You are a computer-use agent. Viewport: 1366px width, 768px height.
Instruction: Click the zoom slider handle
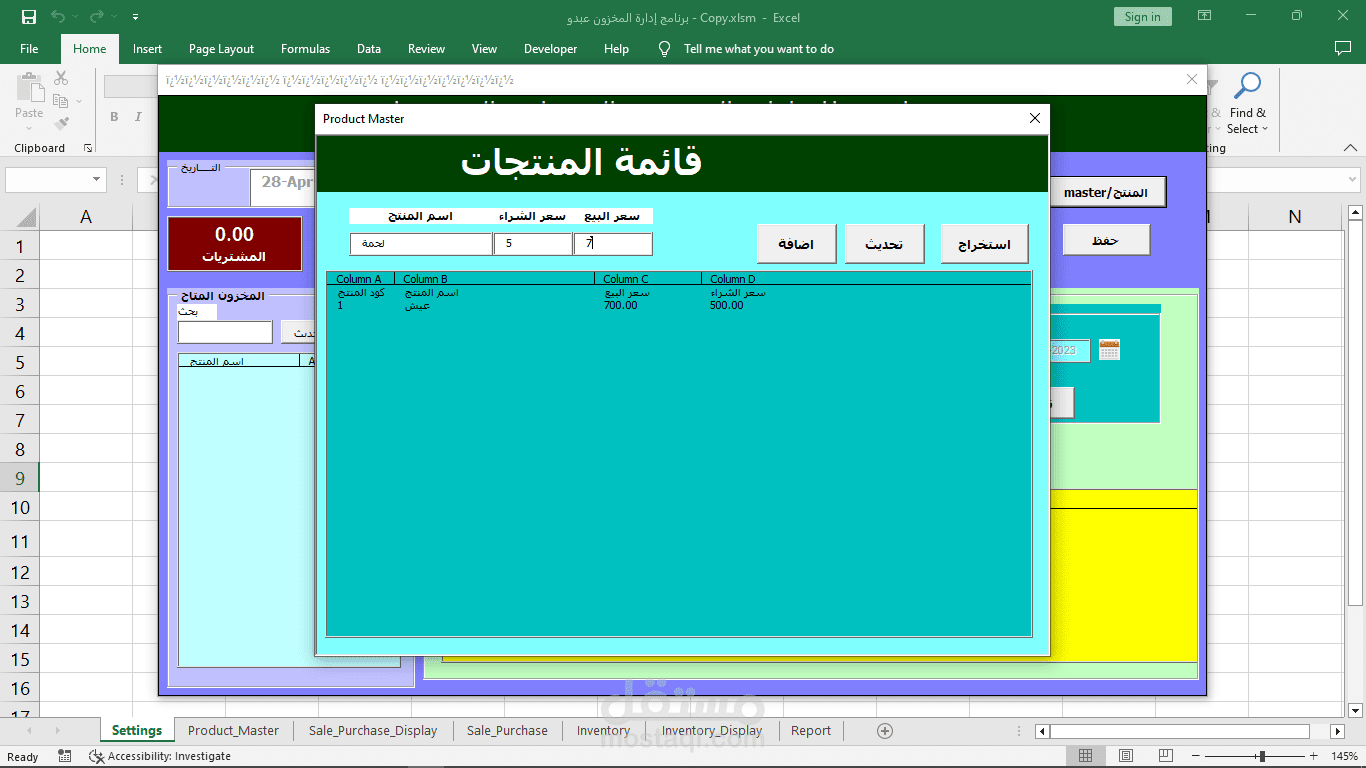click(1262, 756)
